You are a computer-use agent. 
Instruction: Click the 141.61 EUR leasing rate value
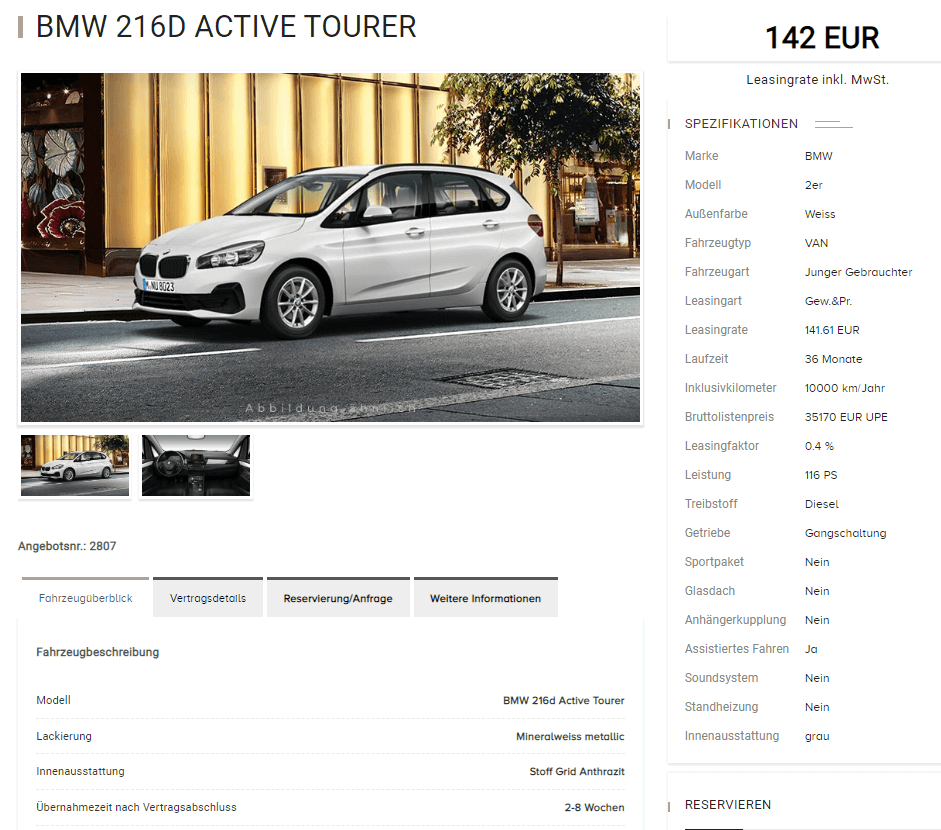tap(832, 330)
